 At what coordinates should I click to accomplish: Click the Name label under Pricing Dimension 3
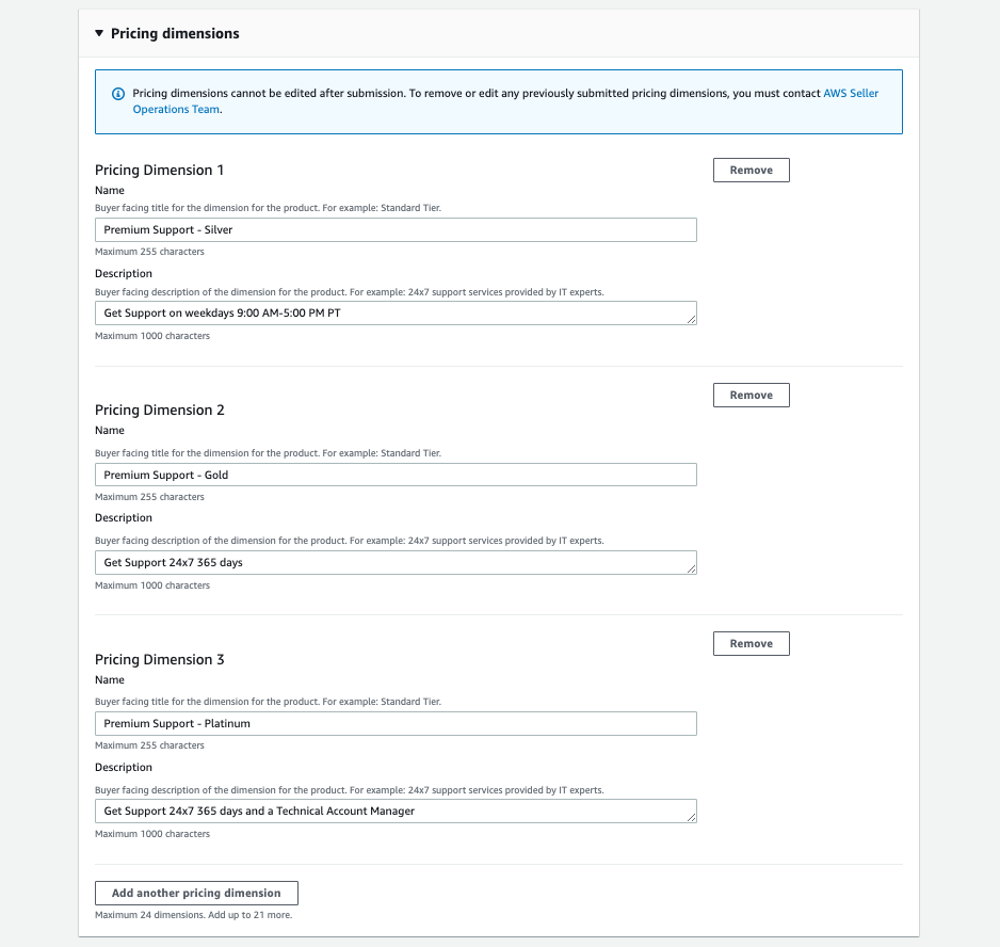pyautogui.click(x=110, y=680)
